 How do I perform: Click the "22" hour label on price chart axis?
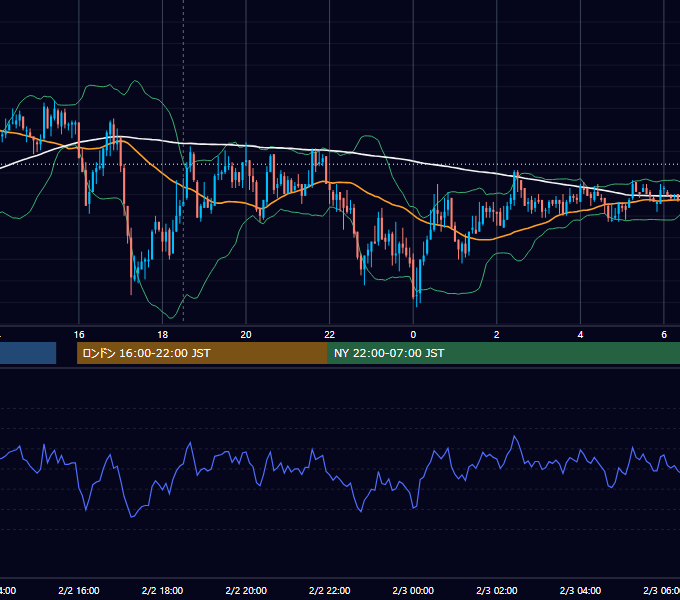330,335
